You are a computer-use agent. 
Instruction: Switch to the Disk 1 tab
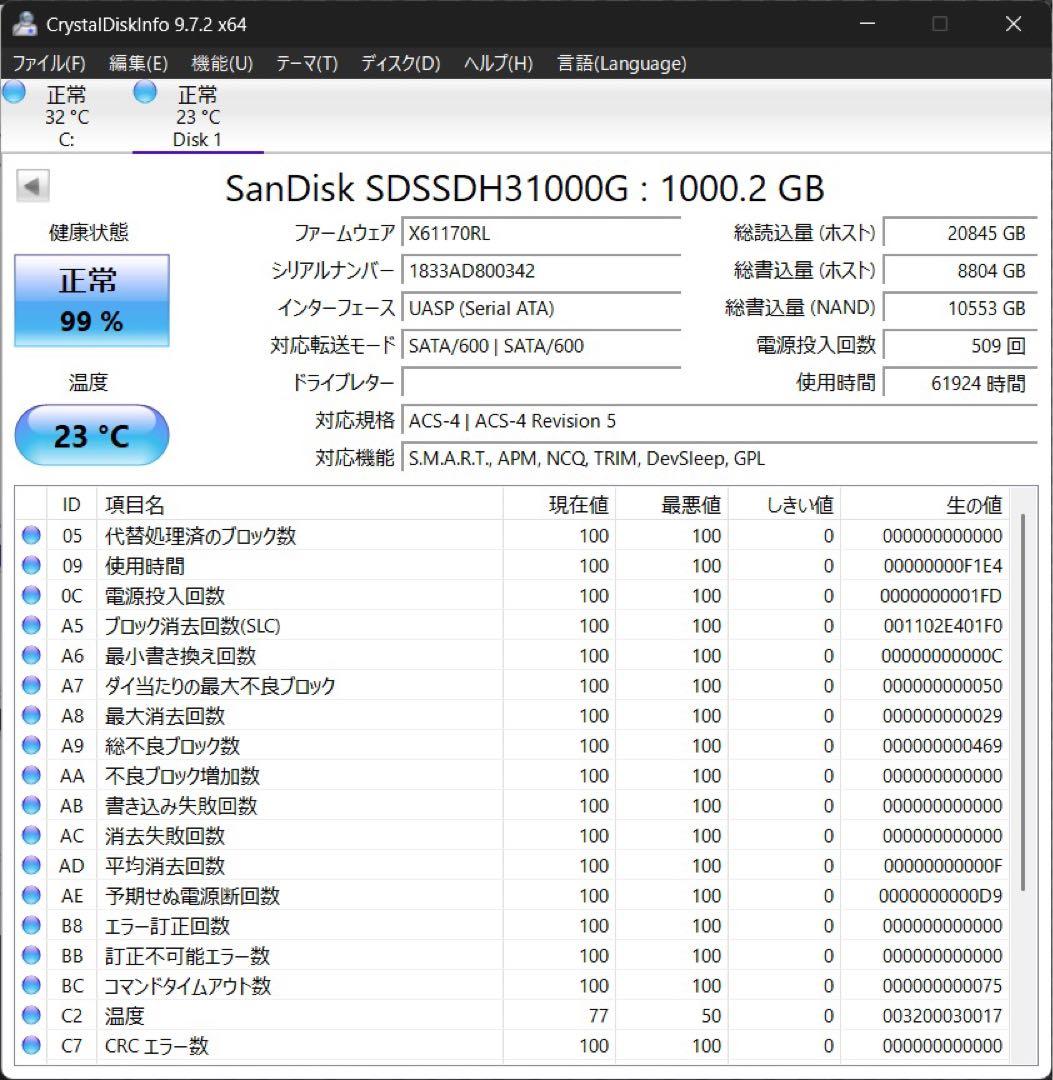click(x=198, y=116)
